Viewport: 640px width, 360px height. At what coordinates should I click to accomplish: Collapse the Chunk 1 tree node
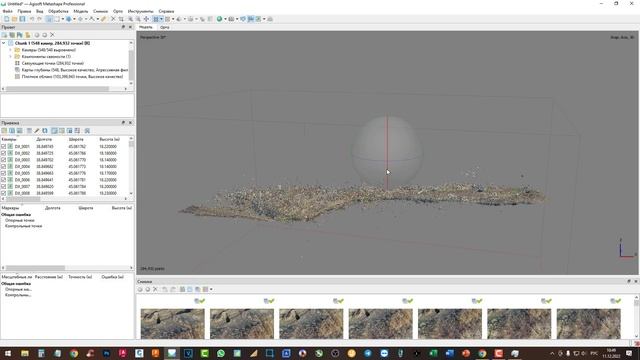coord(4,43)
